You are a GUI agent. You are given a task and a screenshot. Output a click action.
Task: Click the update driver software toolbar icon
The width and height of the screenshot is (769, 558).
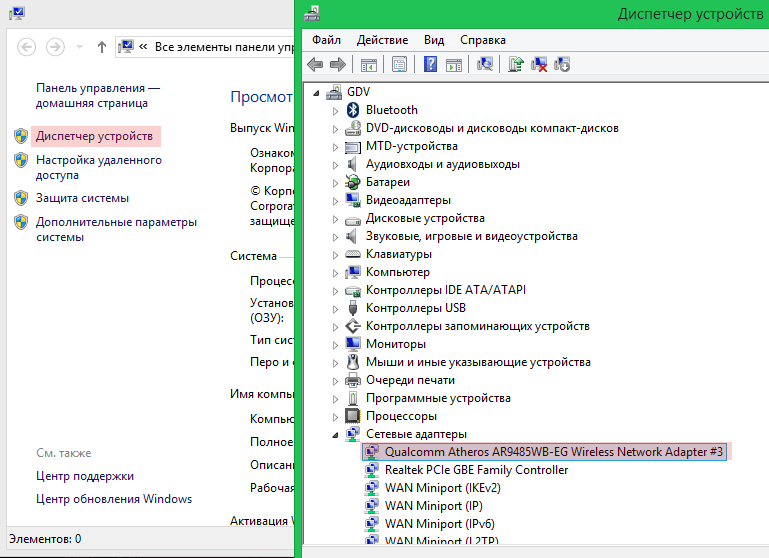click(516, 65)
